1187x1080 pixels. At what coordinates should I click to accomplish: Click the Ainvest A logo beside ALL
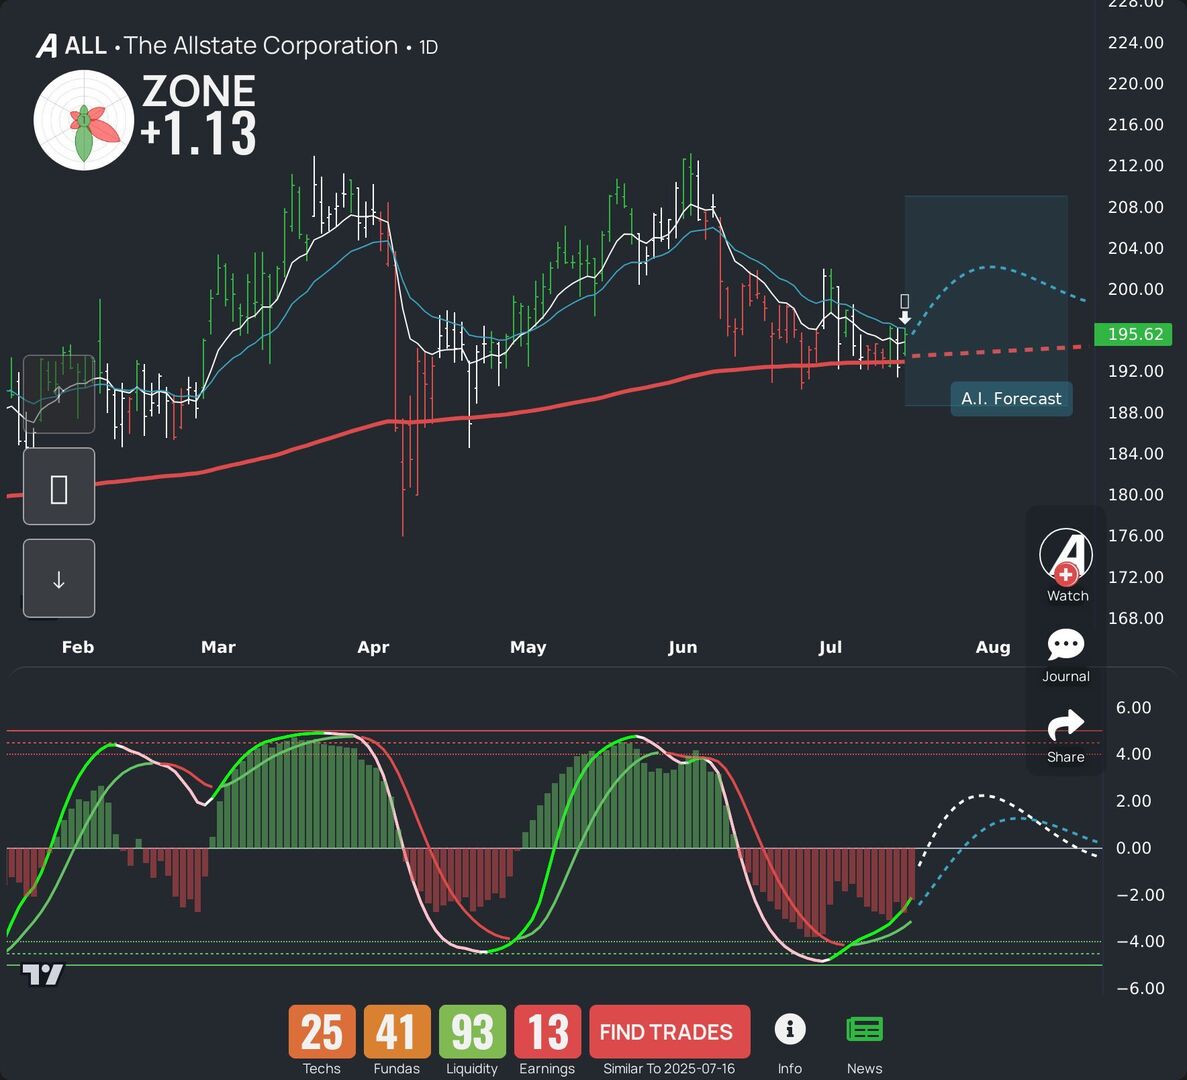coord(46,46)
